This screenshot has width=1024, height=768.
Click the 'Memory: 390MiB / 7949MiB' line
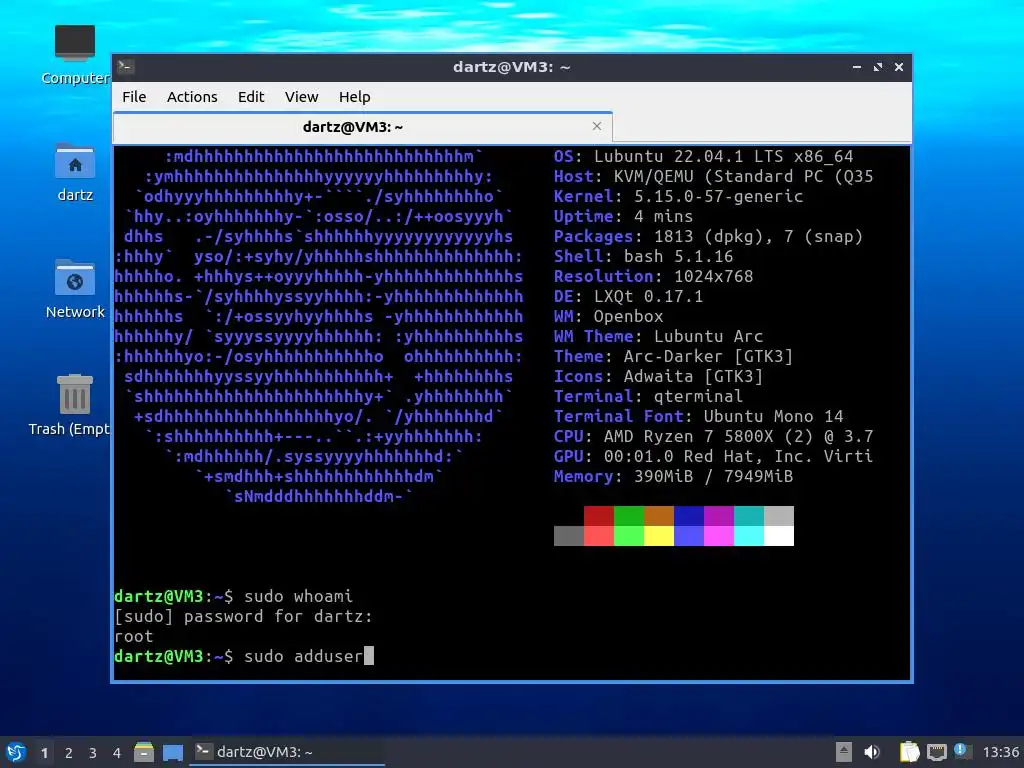pyautogui.click(x=673, y=477)
